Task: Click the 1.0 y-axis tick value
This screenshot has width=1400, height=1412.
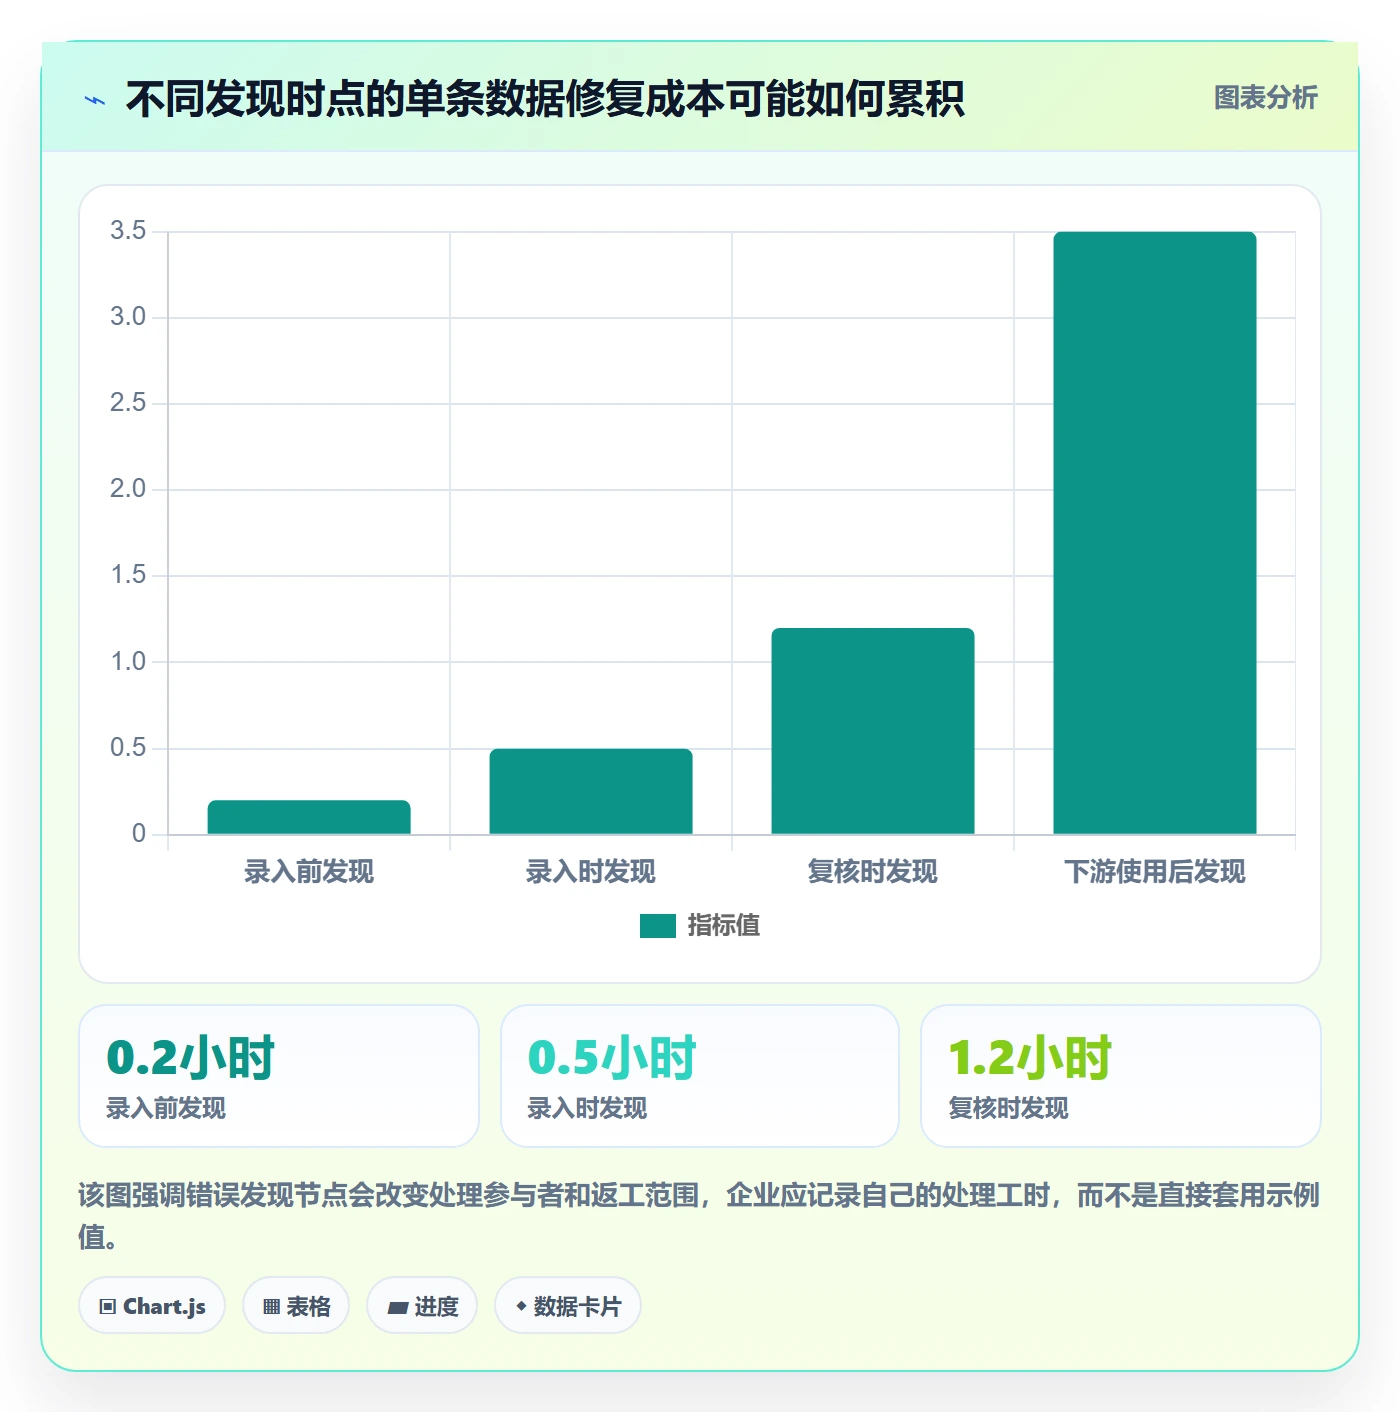Action: tap(128, 662)
